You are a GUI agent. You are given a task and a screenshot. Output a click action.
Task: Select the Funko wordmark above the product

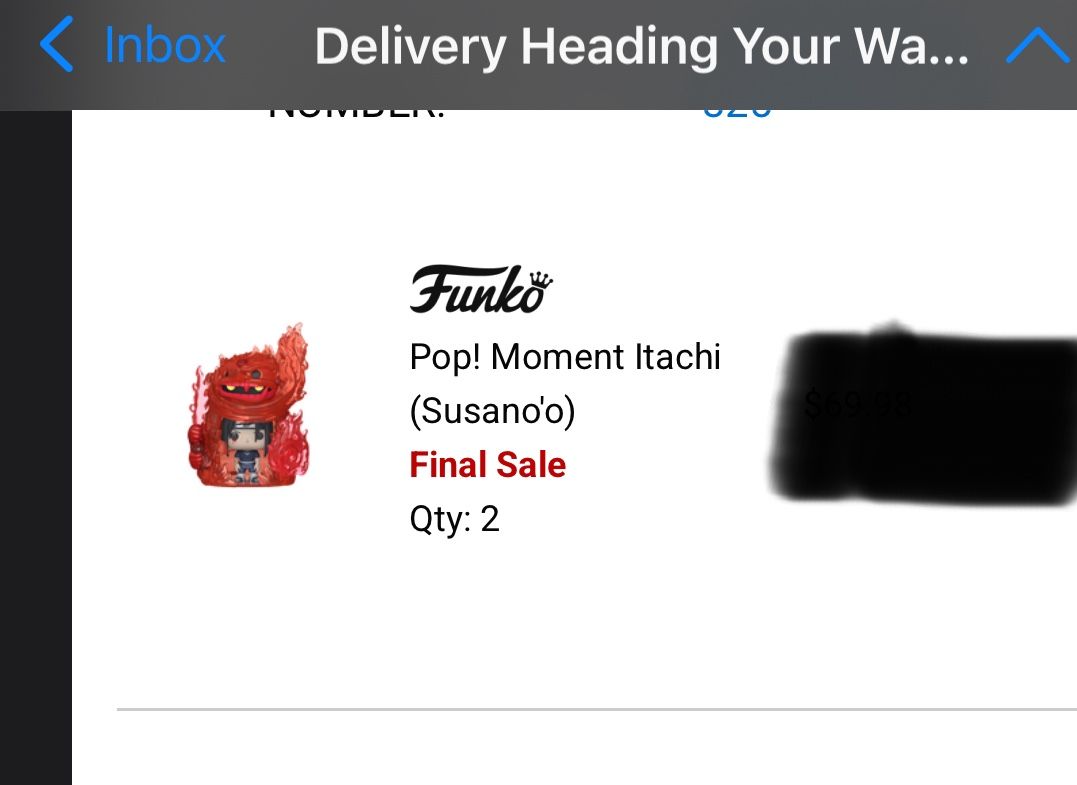click(480, 290)
